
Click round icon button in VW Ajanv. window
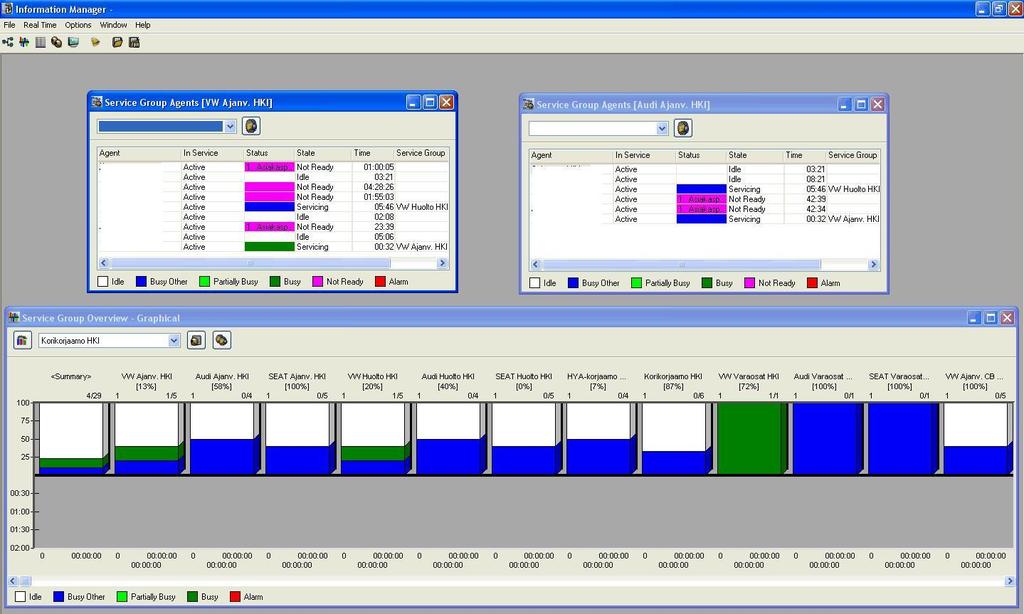[251, 126]
